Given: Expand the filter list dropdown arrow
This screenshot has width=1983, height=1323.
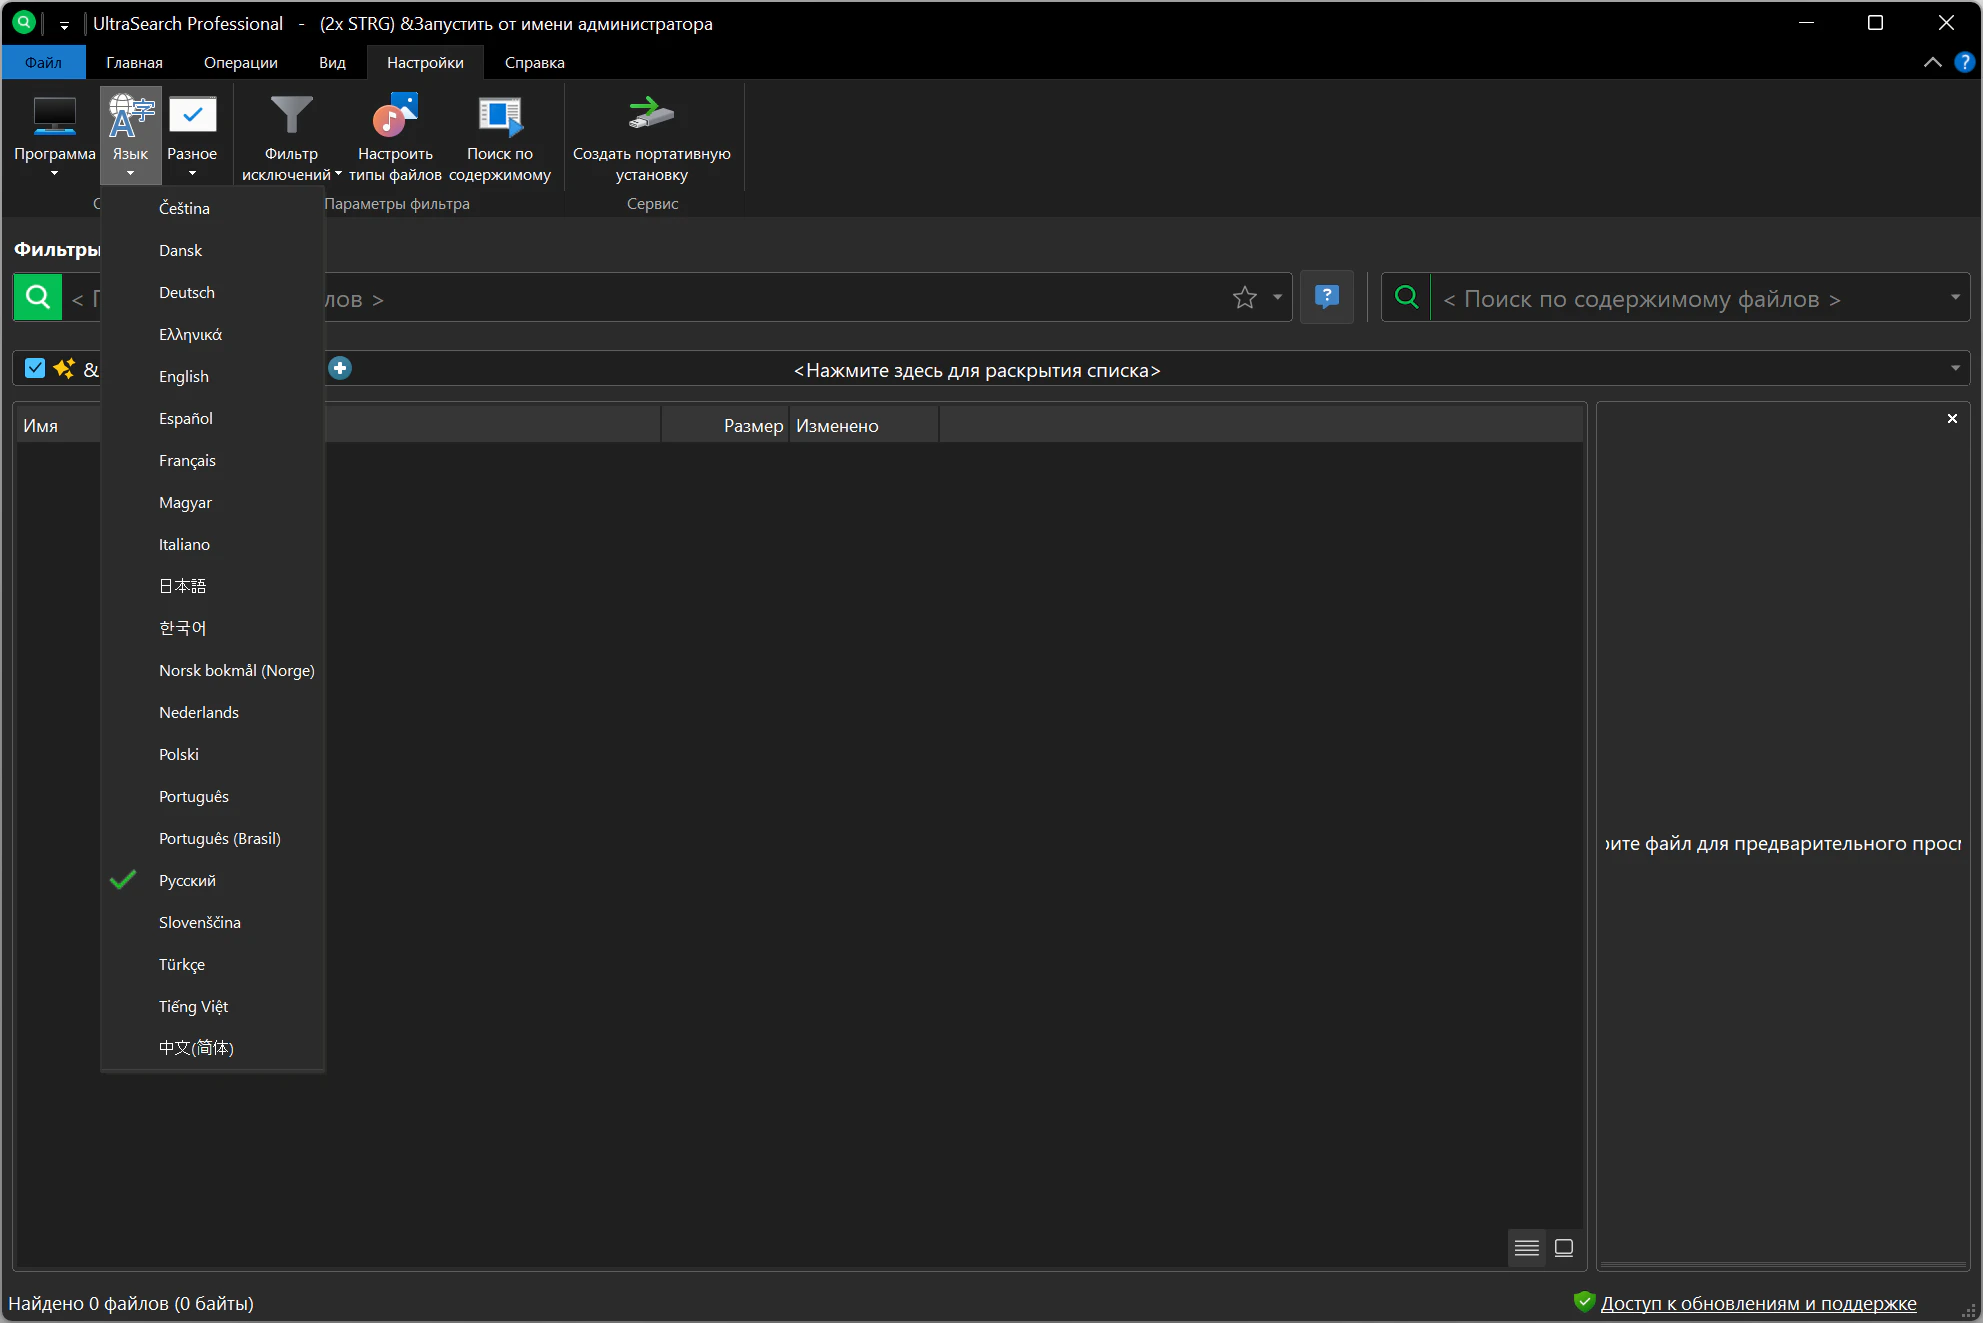Looking at the screenshot, I should [x=1954, y=369].
